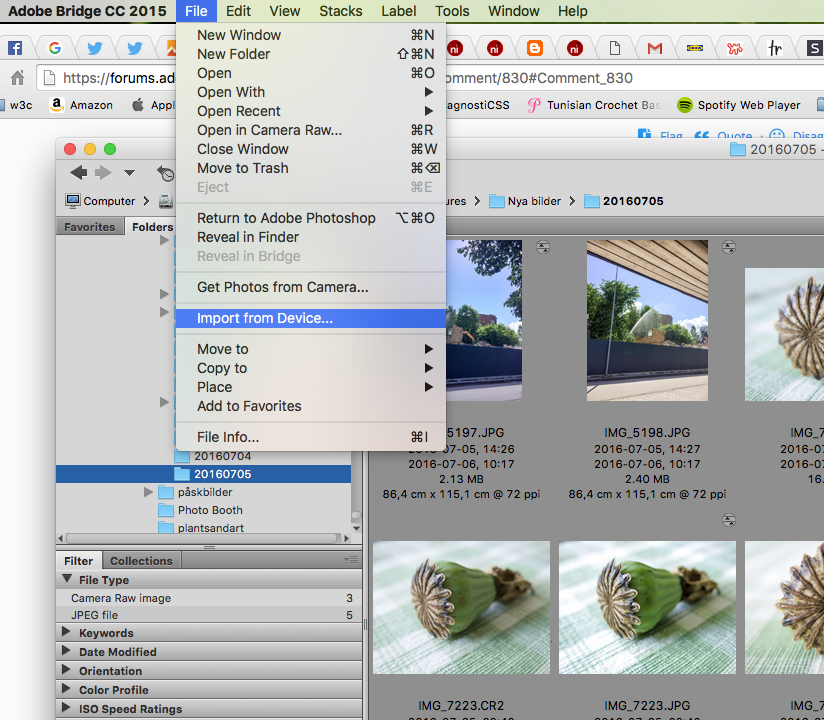Expand the Keywords filter section
This screenshot has width=824, height=720.
tap(67, 633)
